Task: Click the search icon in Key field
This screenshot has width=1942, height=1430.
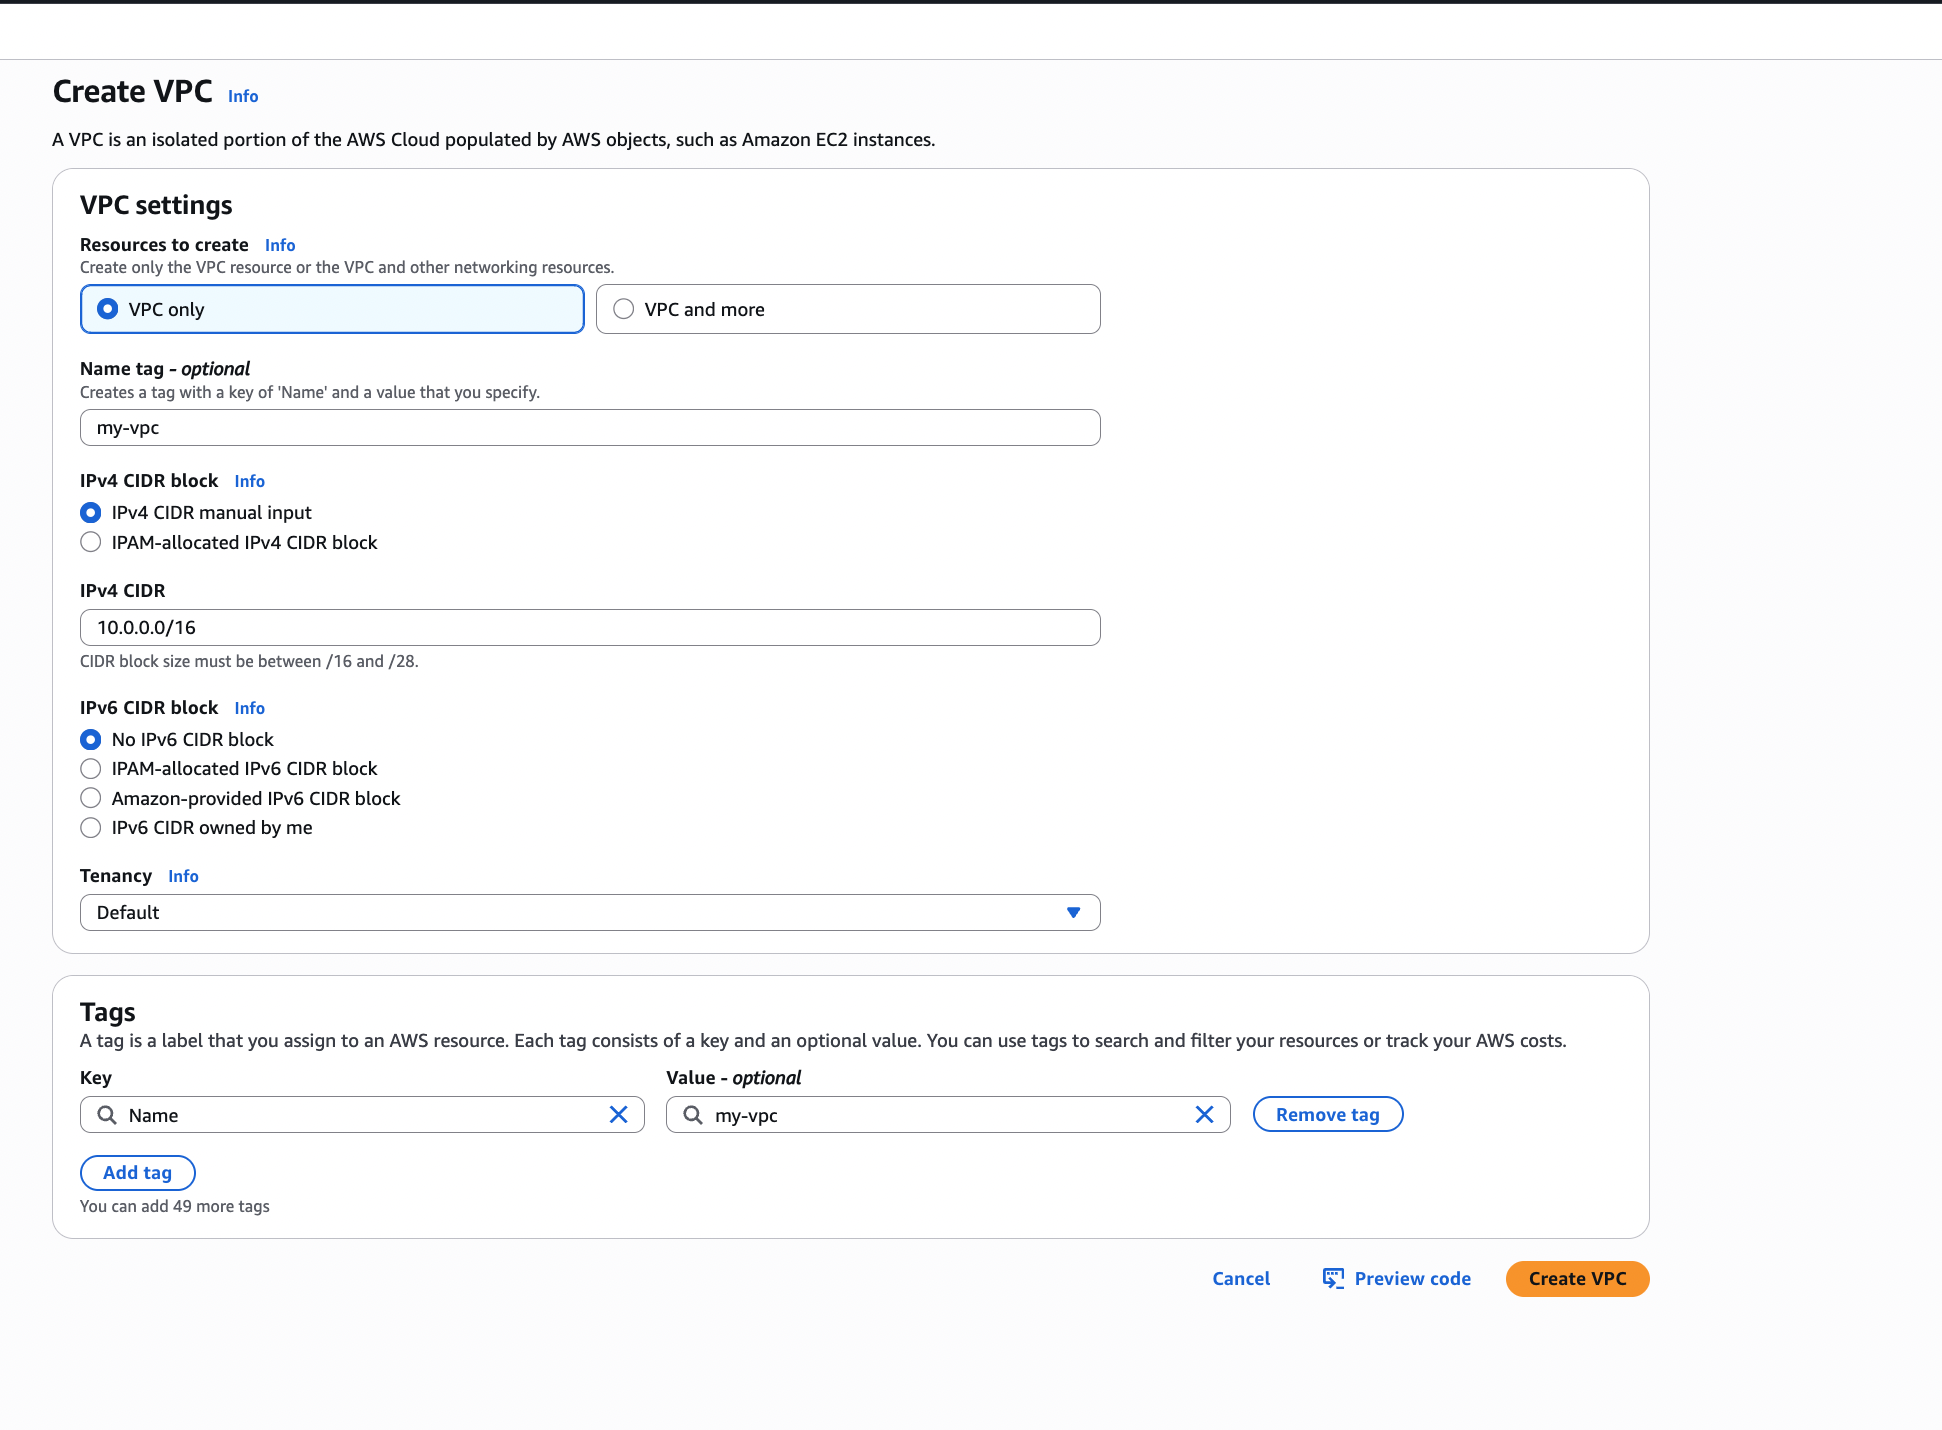Action: [x=107, y=1114]
